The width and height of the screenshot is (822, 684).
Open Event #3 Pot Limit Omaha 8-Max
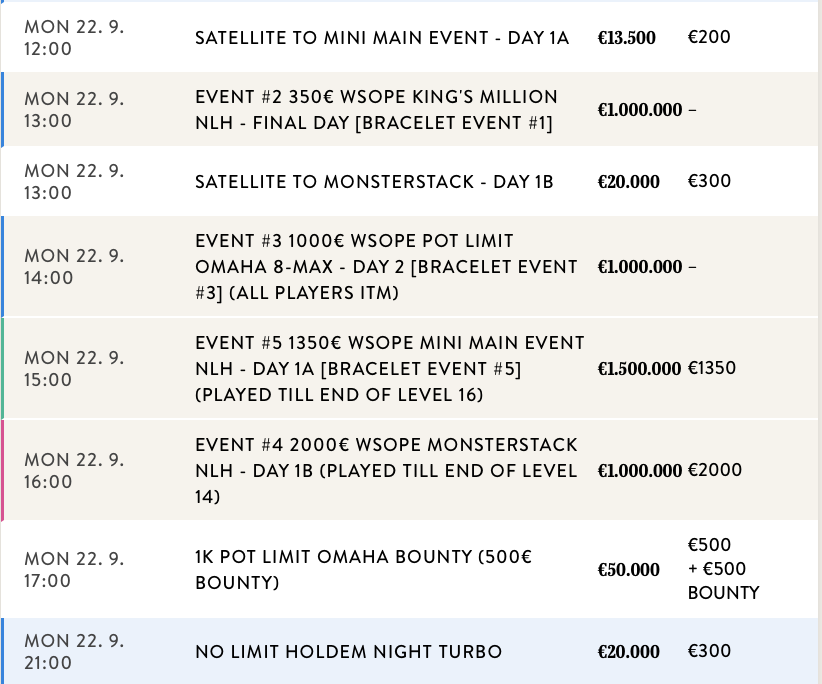(386, 267)
